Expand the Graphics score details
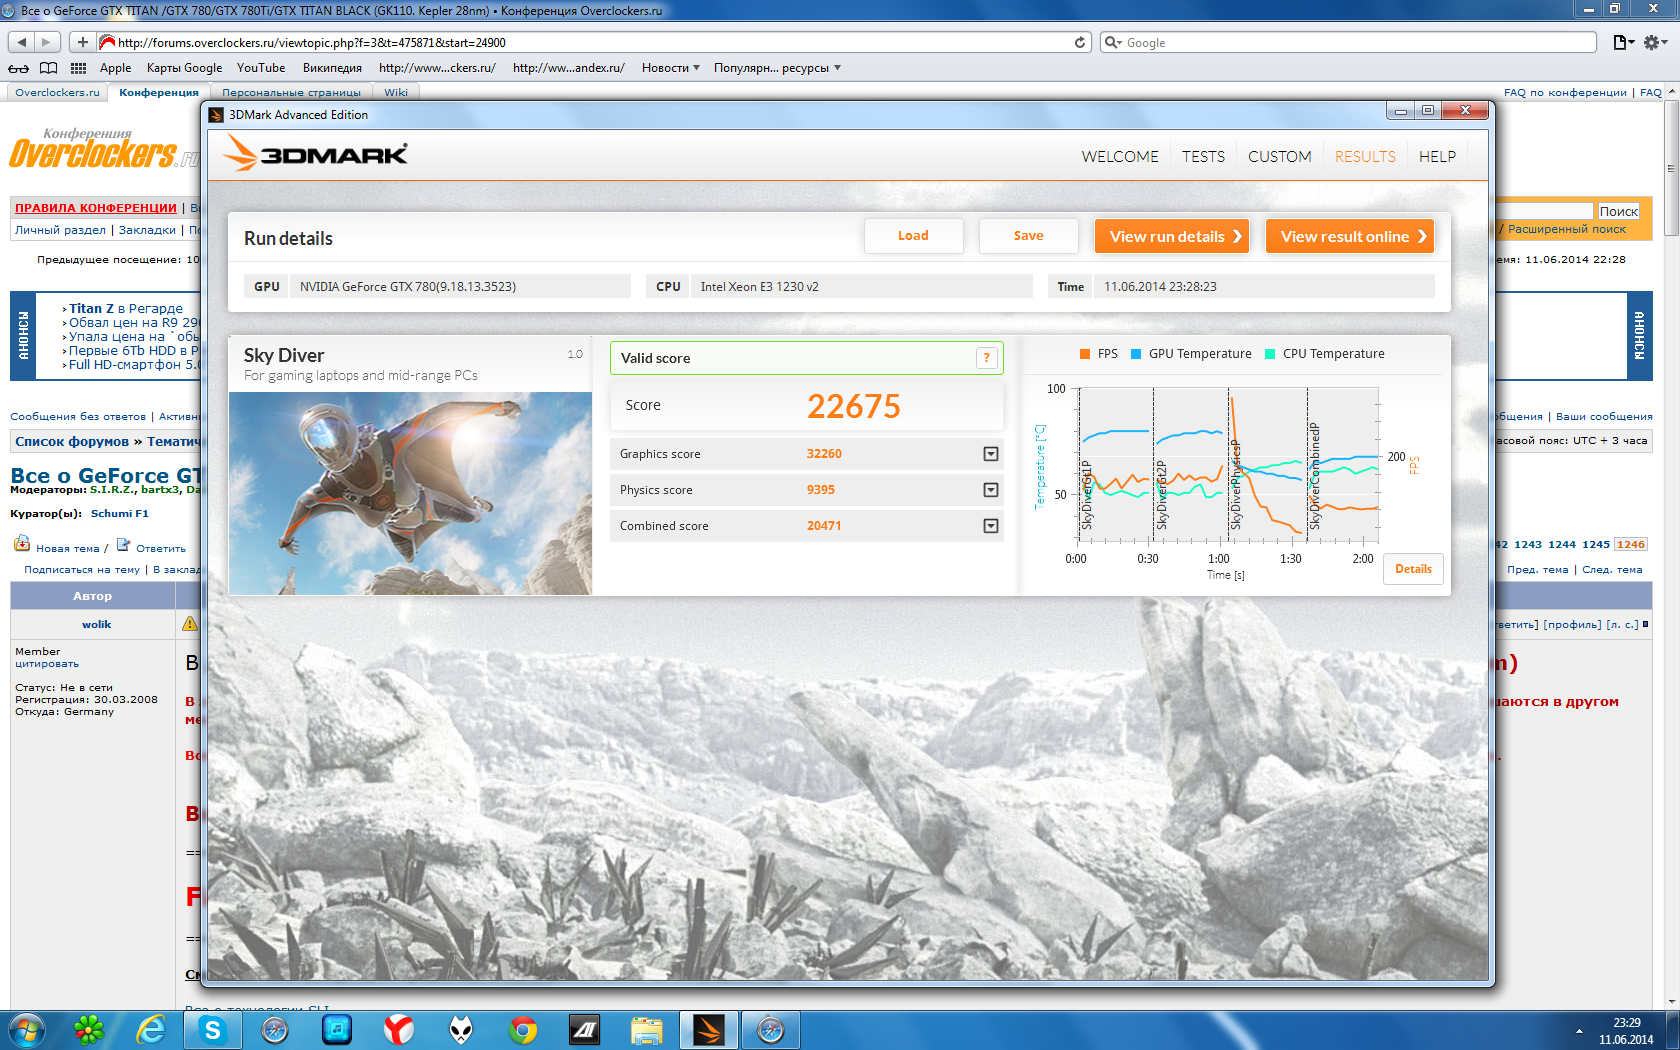This screenshot has width=1680, height=1050. coord(991,454)
